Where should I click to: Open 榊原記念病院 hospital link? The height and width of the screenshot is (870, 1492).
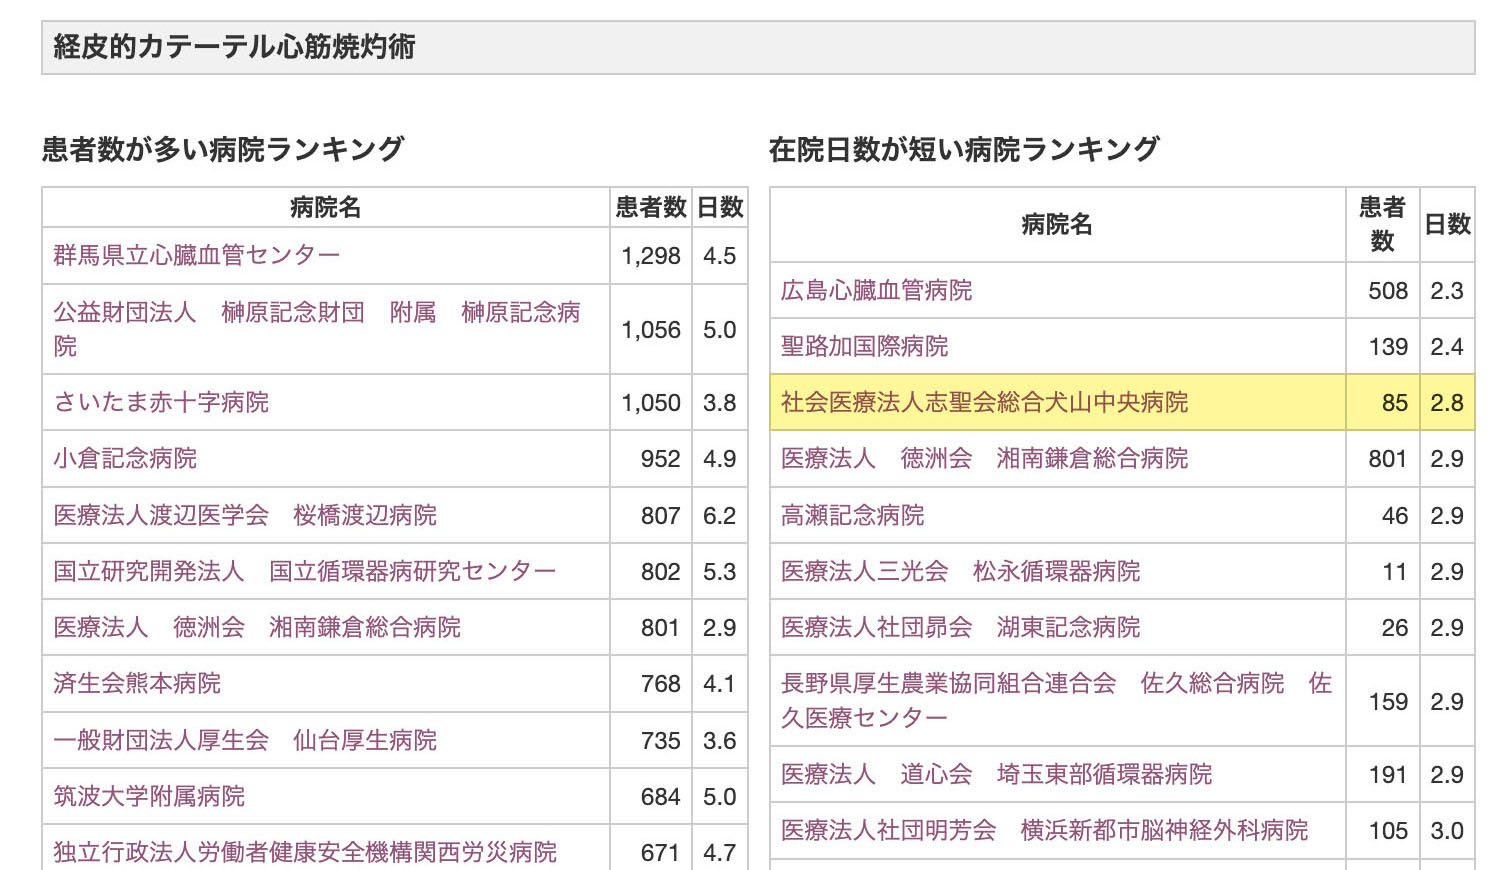[317, 329]
